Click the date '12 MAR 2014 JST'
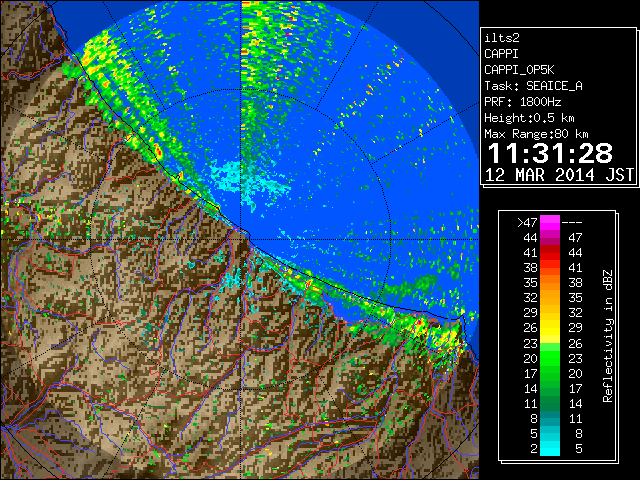Screen dimensions: 640x480 click(559, 175)
